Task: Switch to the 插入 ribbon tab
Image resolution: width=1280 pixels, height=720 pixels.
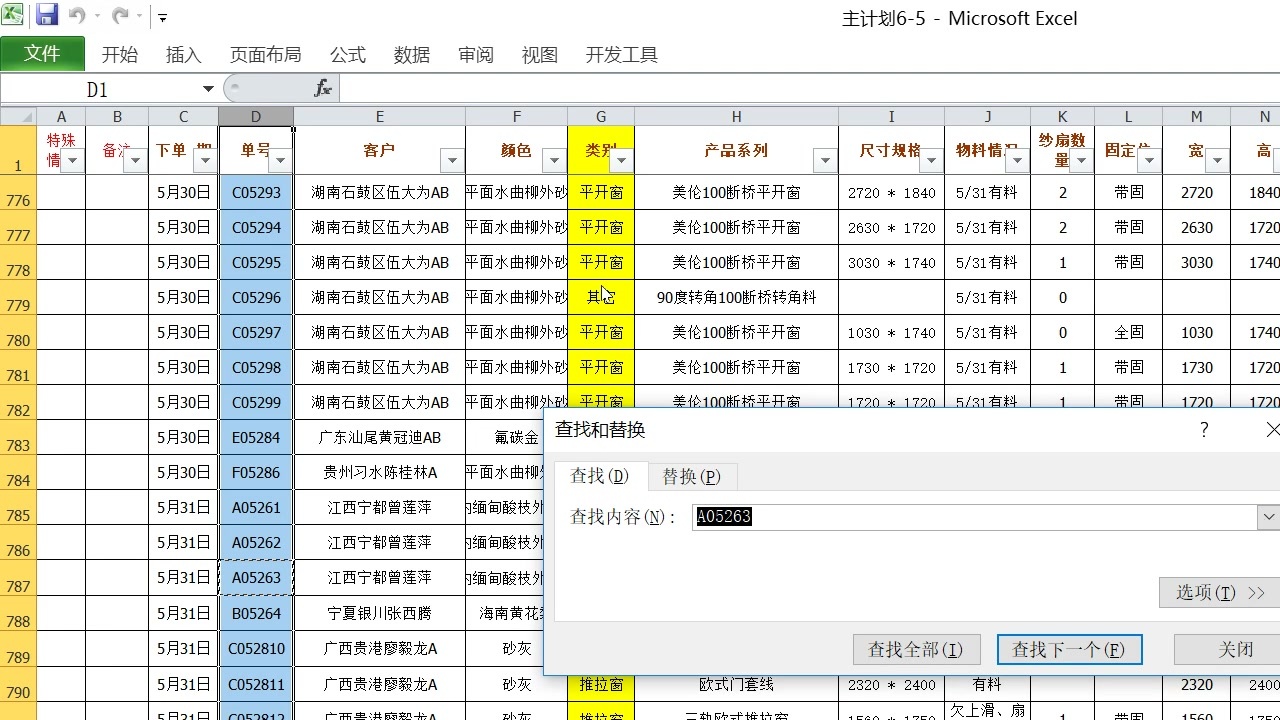Action: click(x=184, y=55)
